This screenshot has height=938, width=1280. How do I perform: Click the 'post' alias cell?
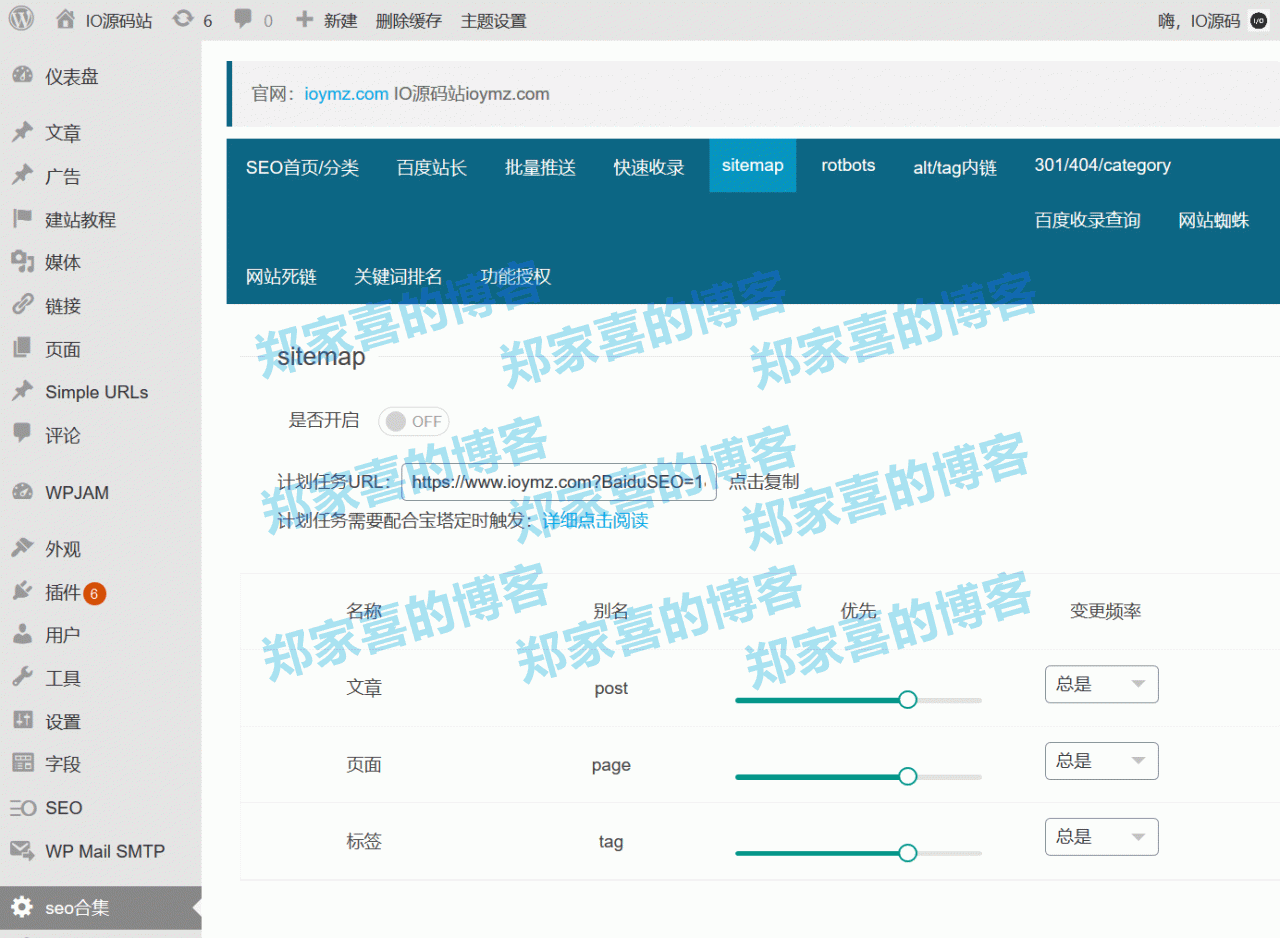point(611,688)
